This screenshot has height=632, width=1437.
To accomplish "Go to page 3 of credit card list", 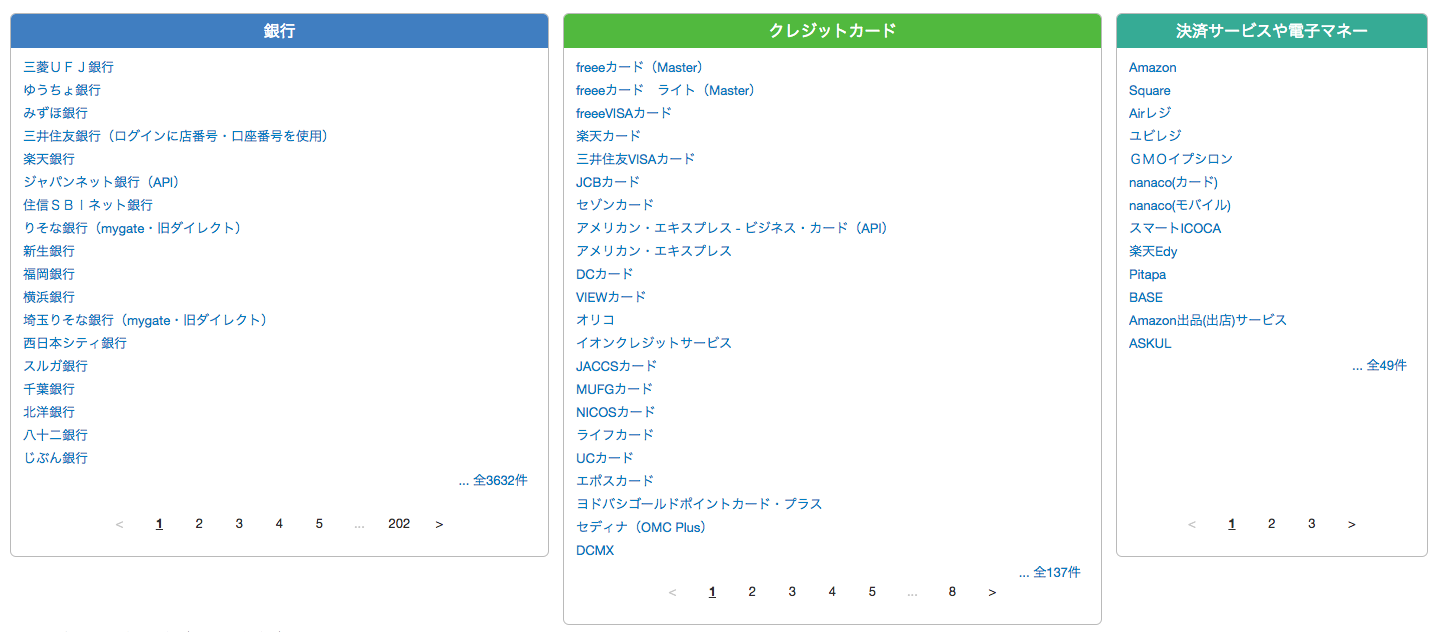I will coord(792,592).
